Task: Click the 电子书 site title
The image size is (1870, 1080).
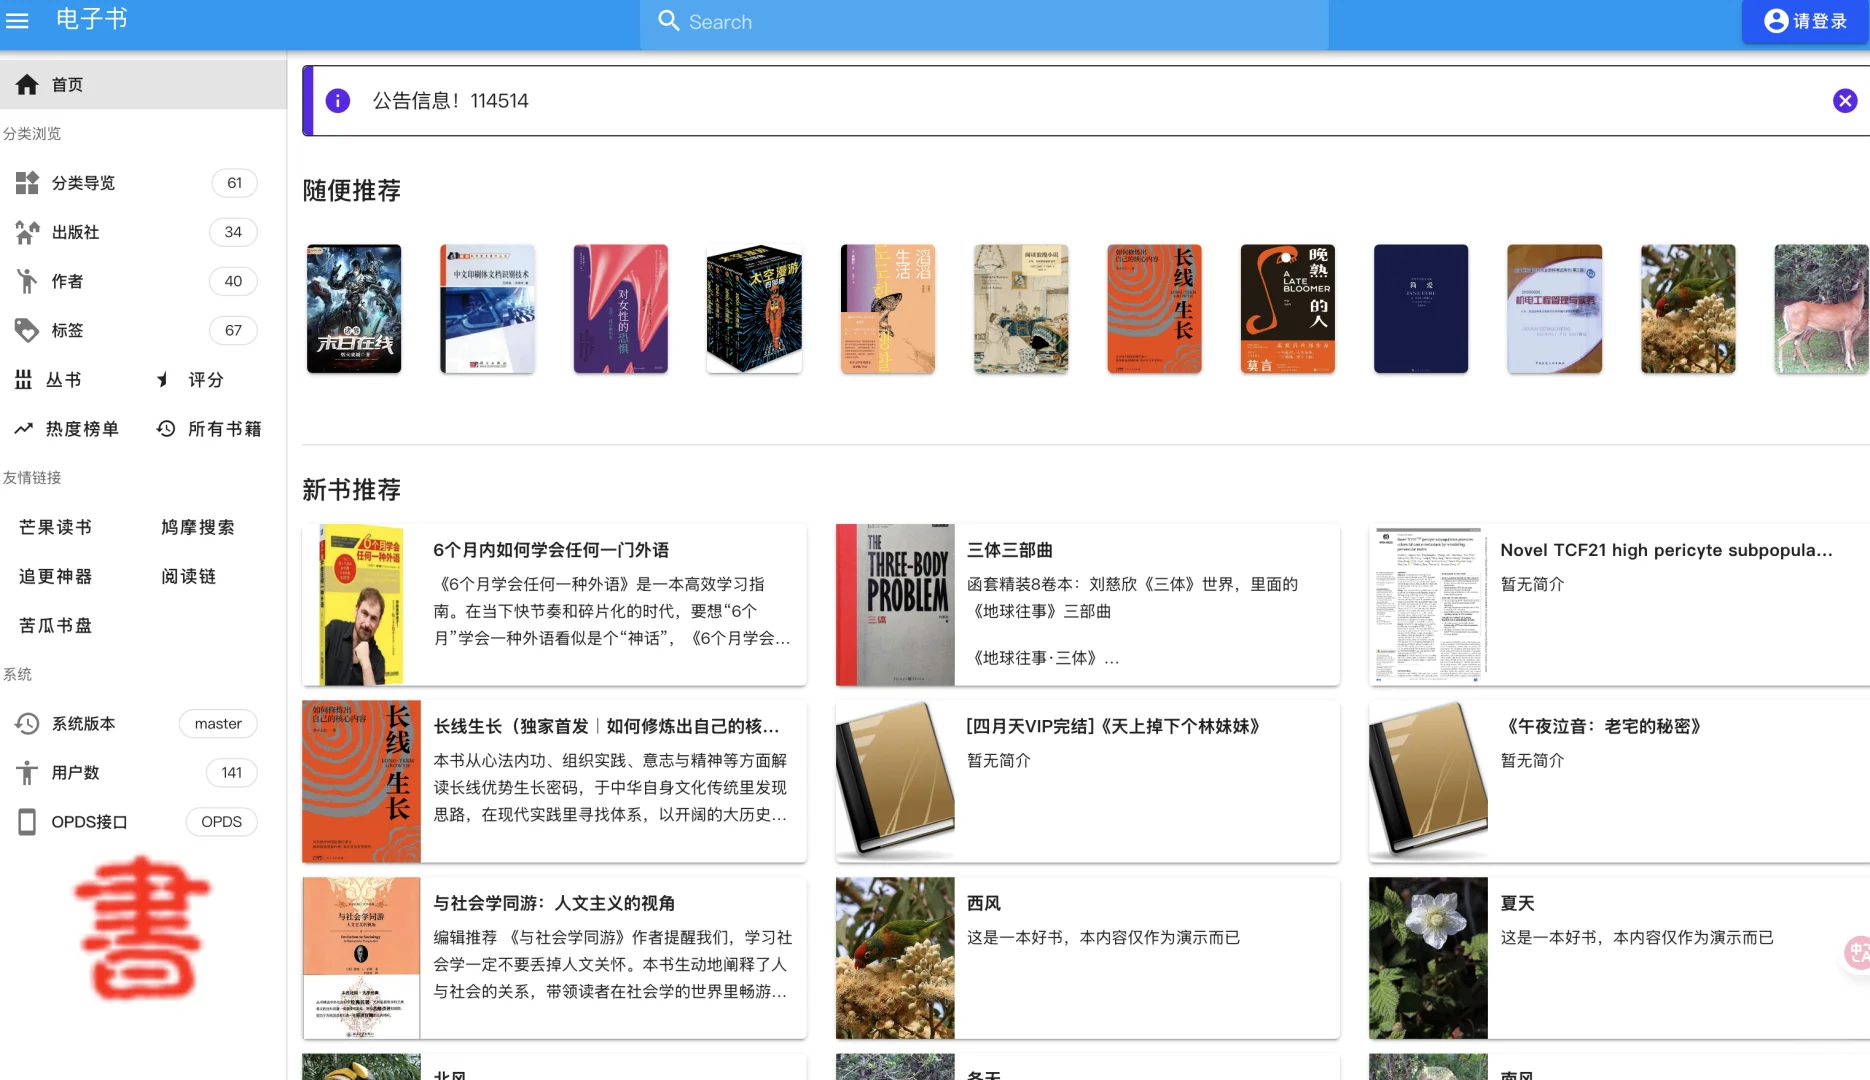Action: click(x=92, y=19)
